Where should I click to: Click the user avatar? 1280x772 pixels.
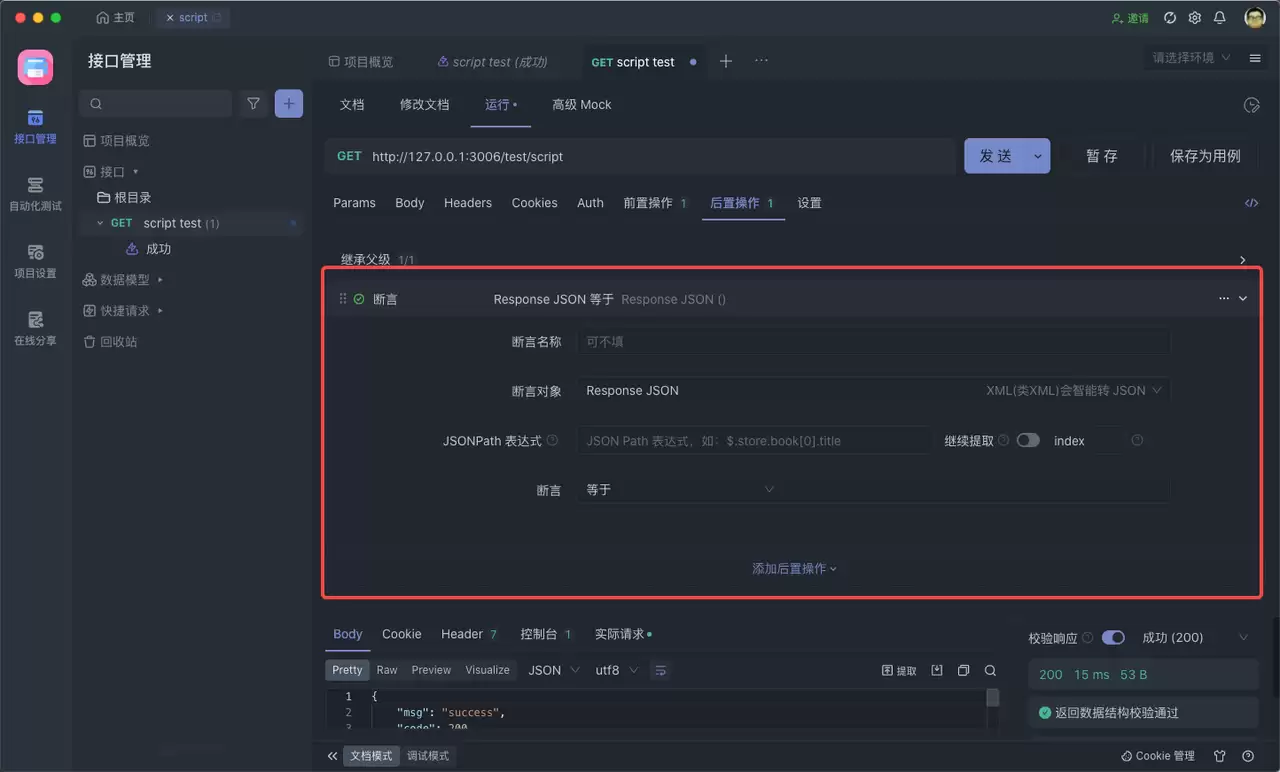1255,18
